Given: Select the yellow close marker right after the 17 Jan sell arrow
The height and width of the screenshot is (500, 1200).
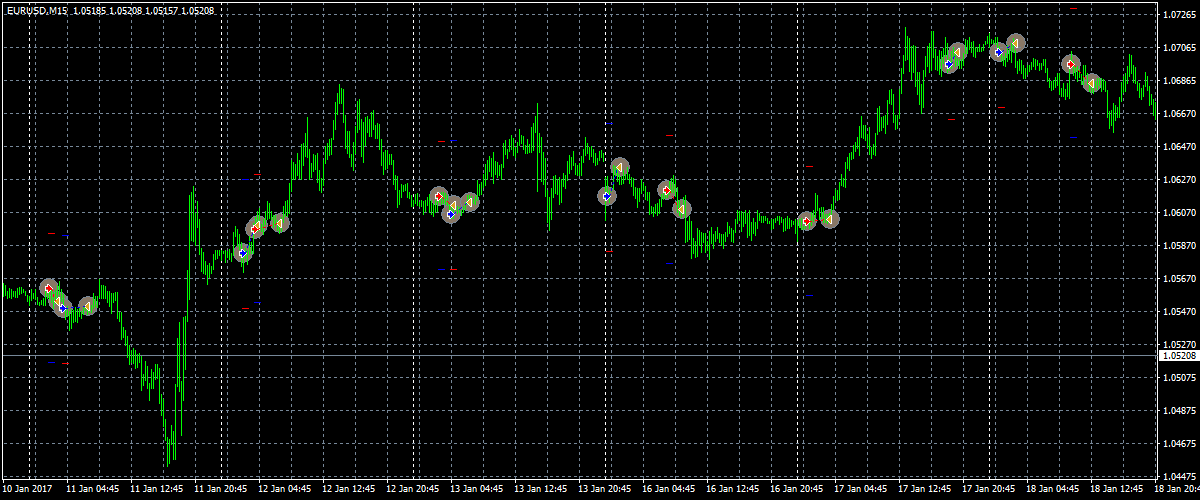Looking at the screenshot, I should [829, 219].
